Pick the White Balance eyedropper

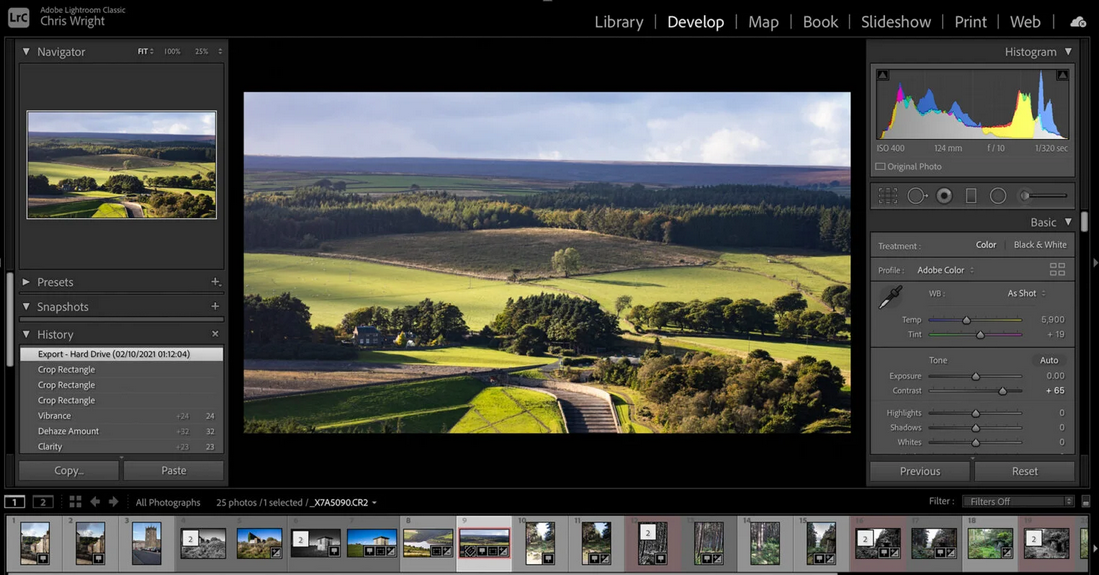pyautogui.click(x=890, y=297)
